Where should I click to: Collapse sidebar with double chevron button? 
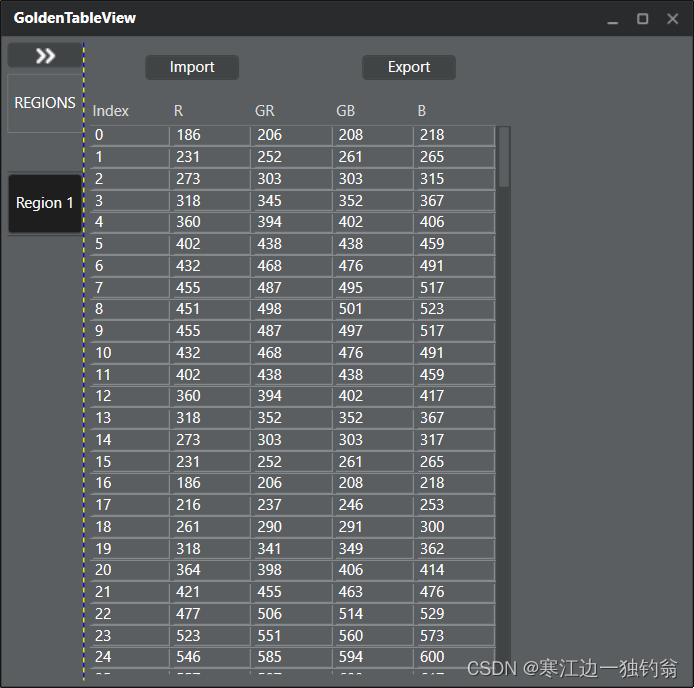click(45, 56)
